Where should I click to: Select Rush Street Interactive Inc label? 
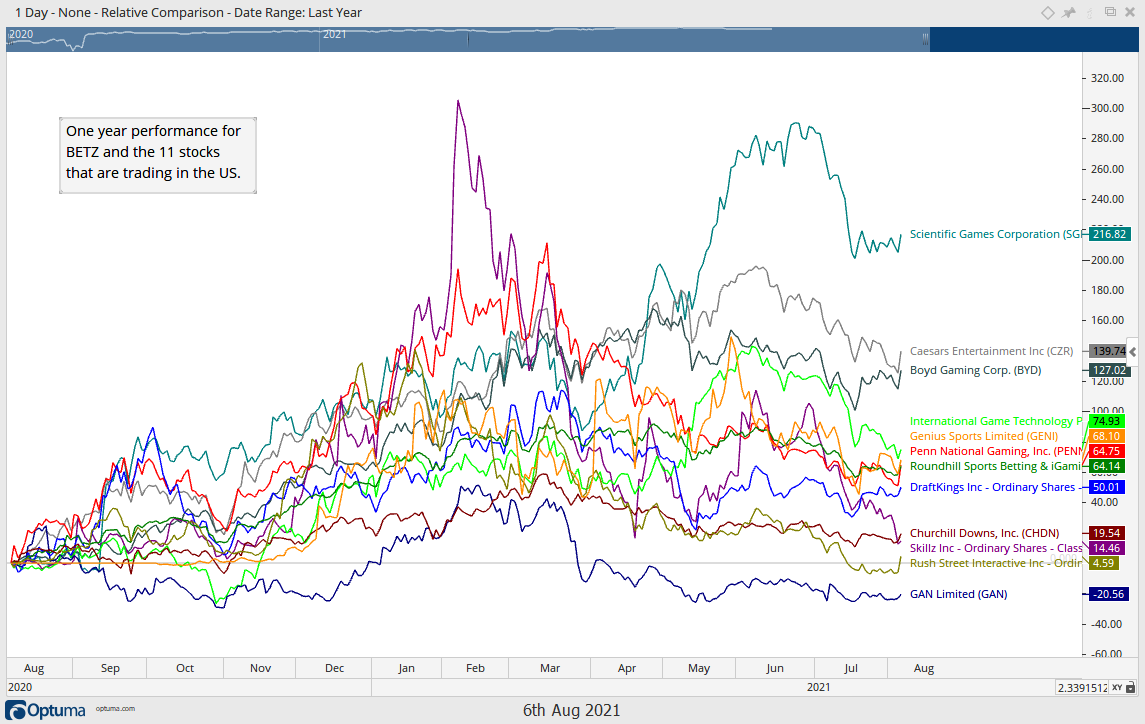coord(996,563)
